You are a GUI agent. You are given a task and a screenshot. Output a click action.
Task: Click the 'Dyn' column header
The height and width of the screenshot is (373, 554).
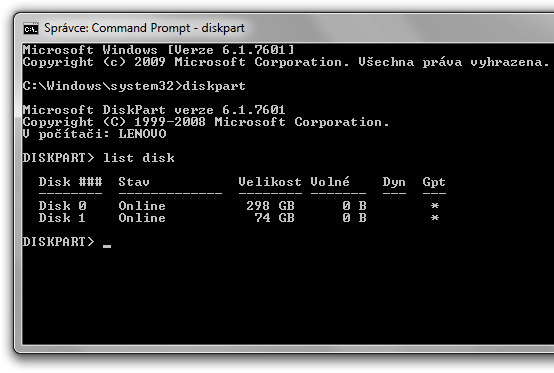pos(394,183)
